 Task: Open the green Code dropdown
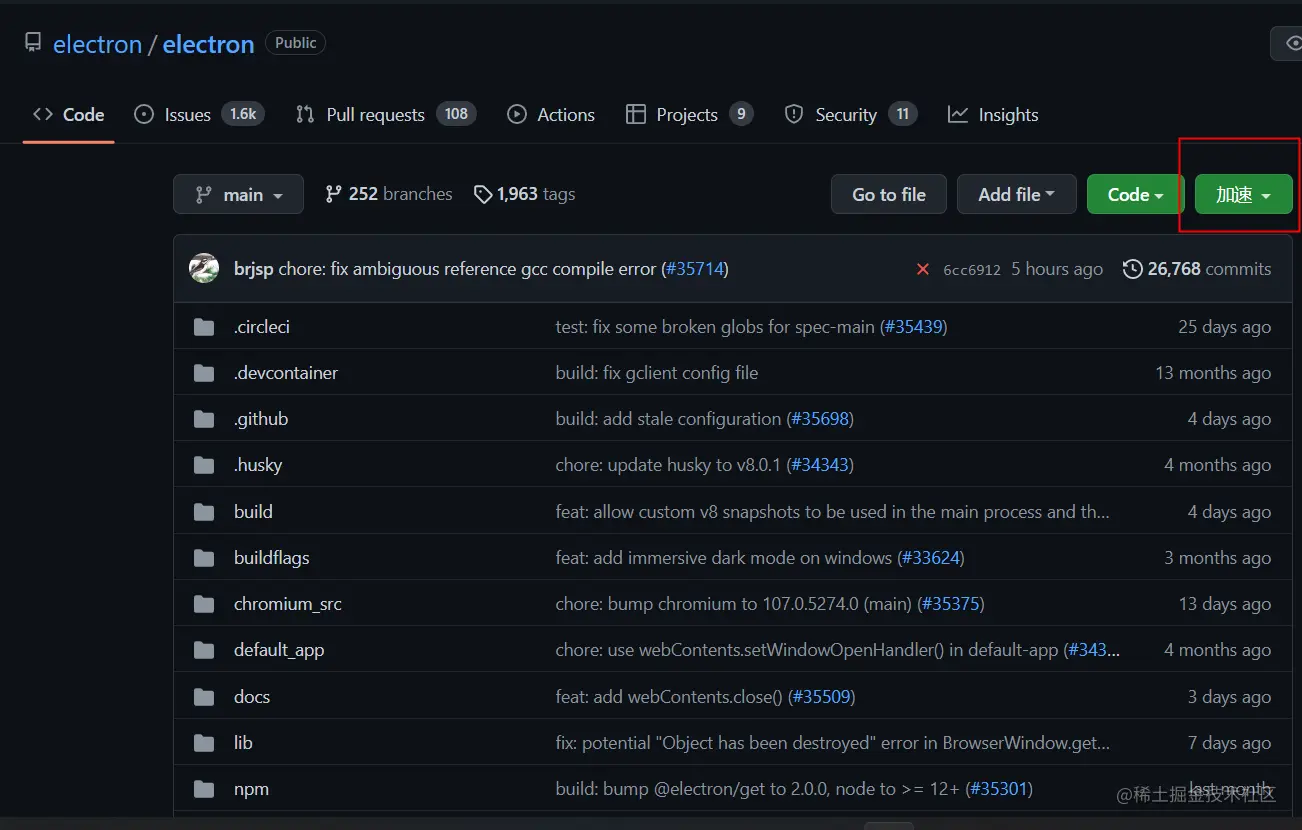pyautogui.click(x=1135, y=195)
